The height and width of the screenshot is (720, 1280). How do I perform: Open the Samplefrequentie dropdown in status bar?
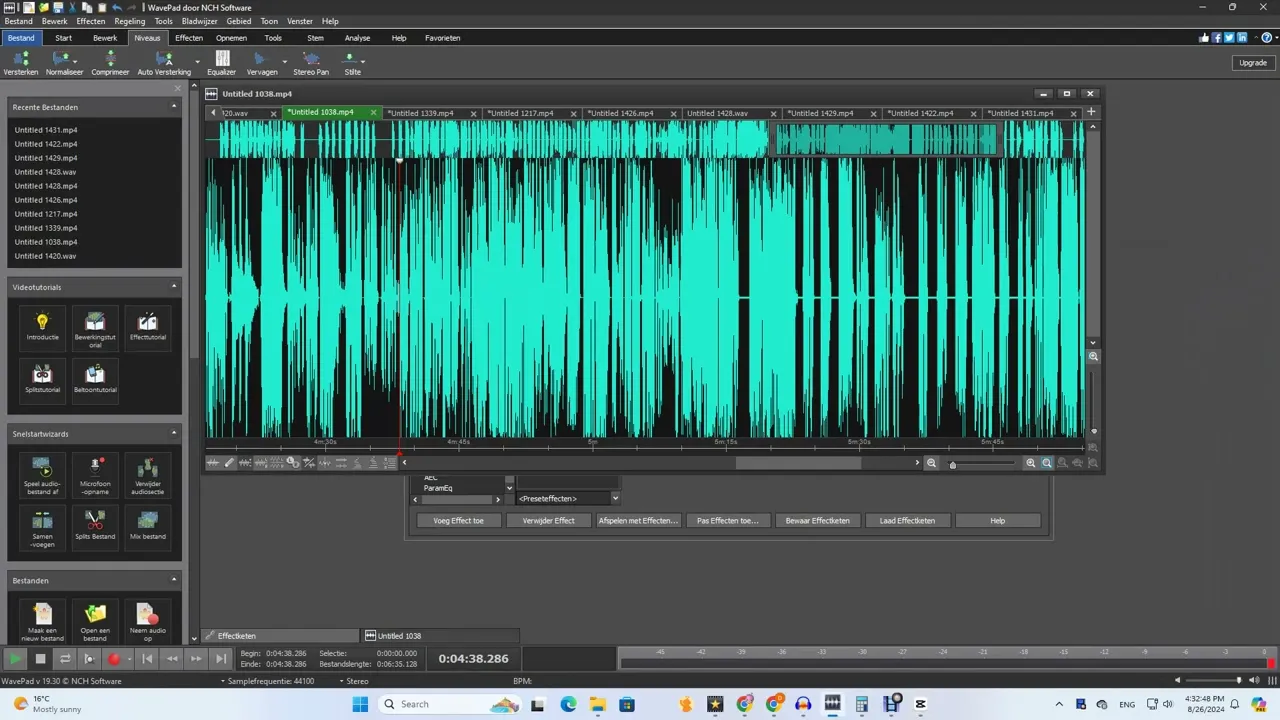268,681
